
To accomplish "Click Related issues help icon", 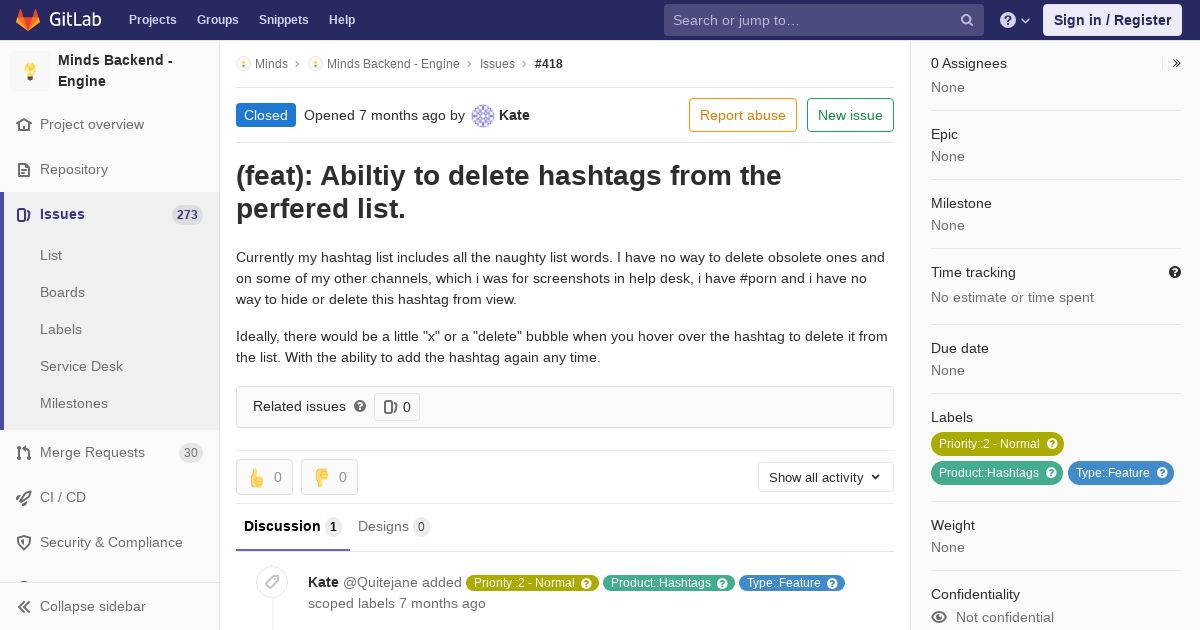I will (360, 406).
